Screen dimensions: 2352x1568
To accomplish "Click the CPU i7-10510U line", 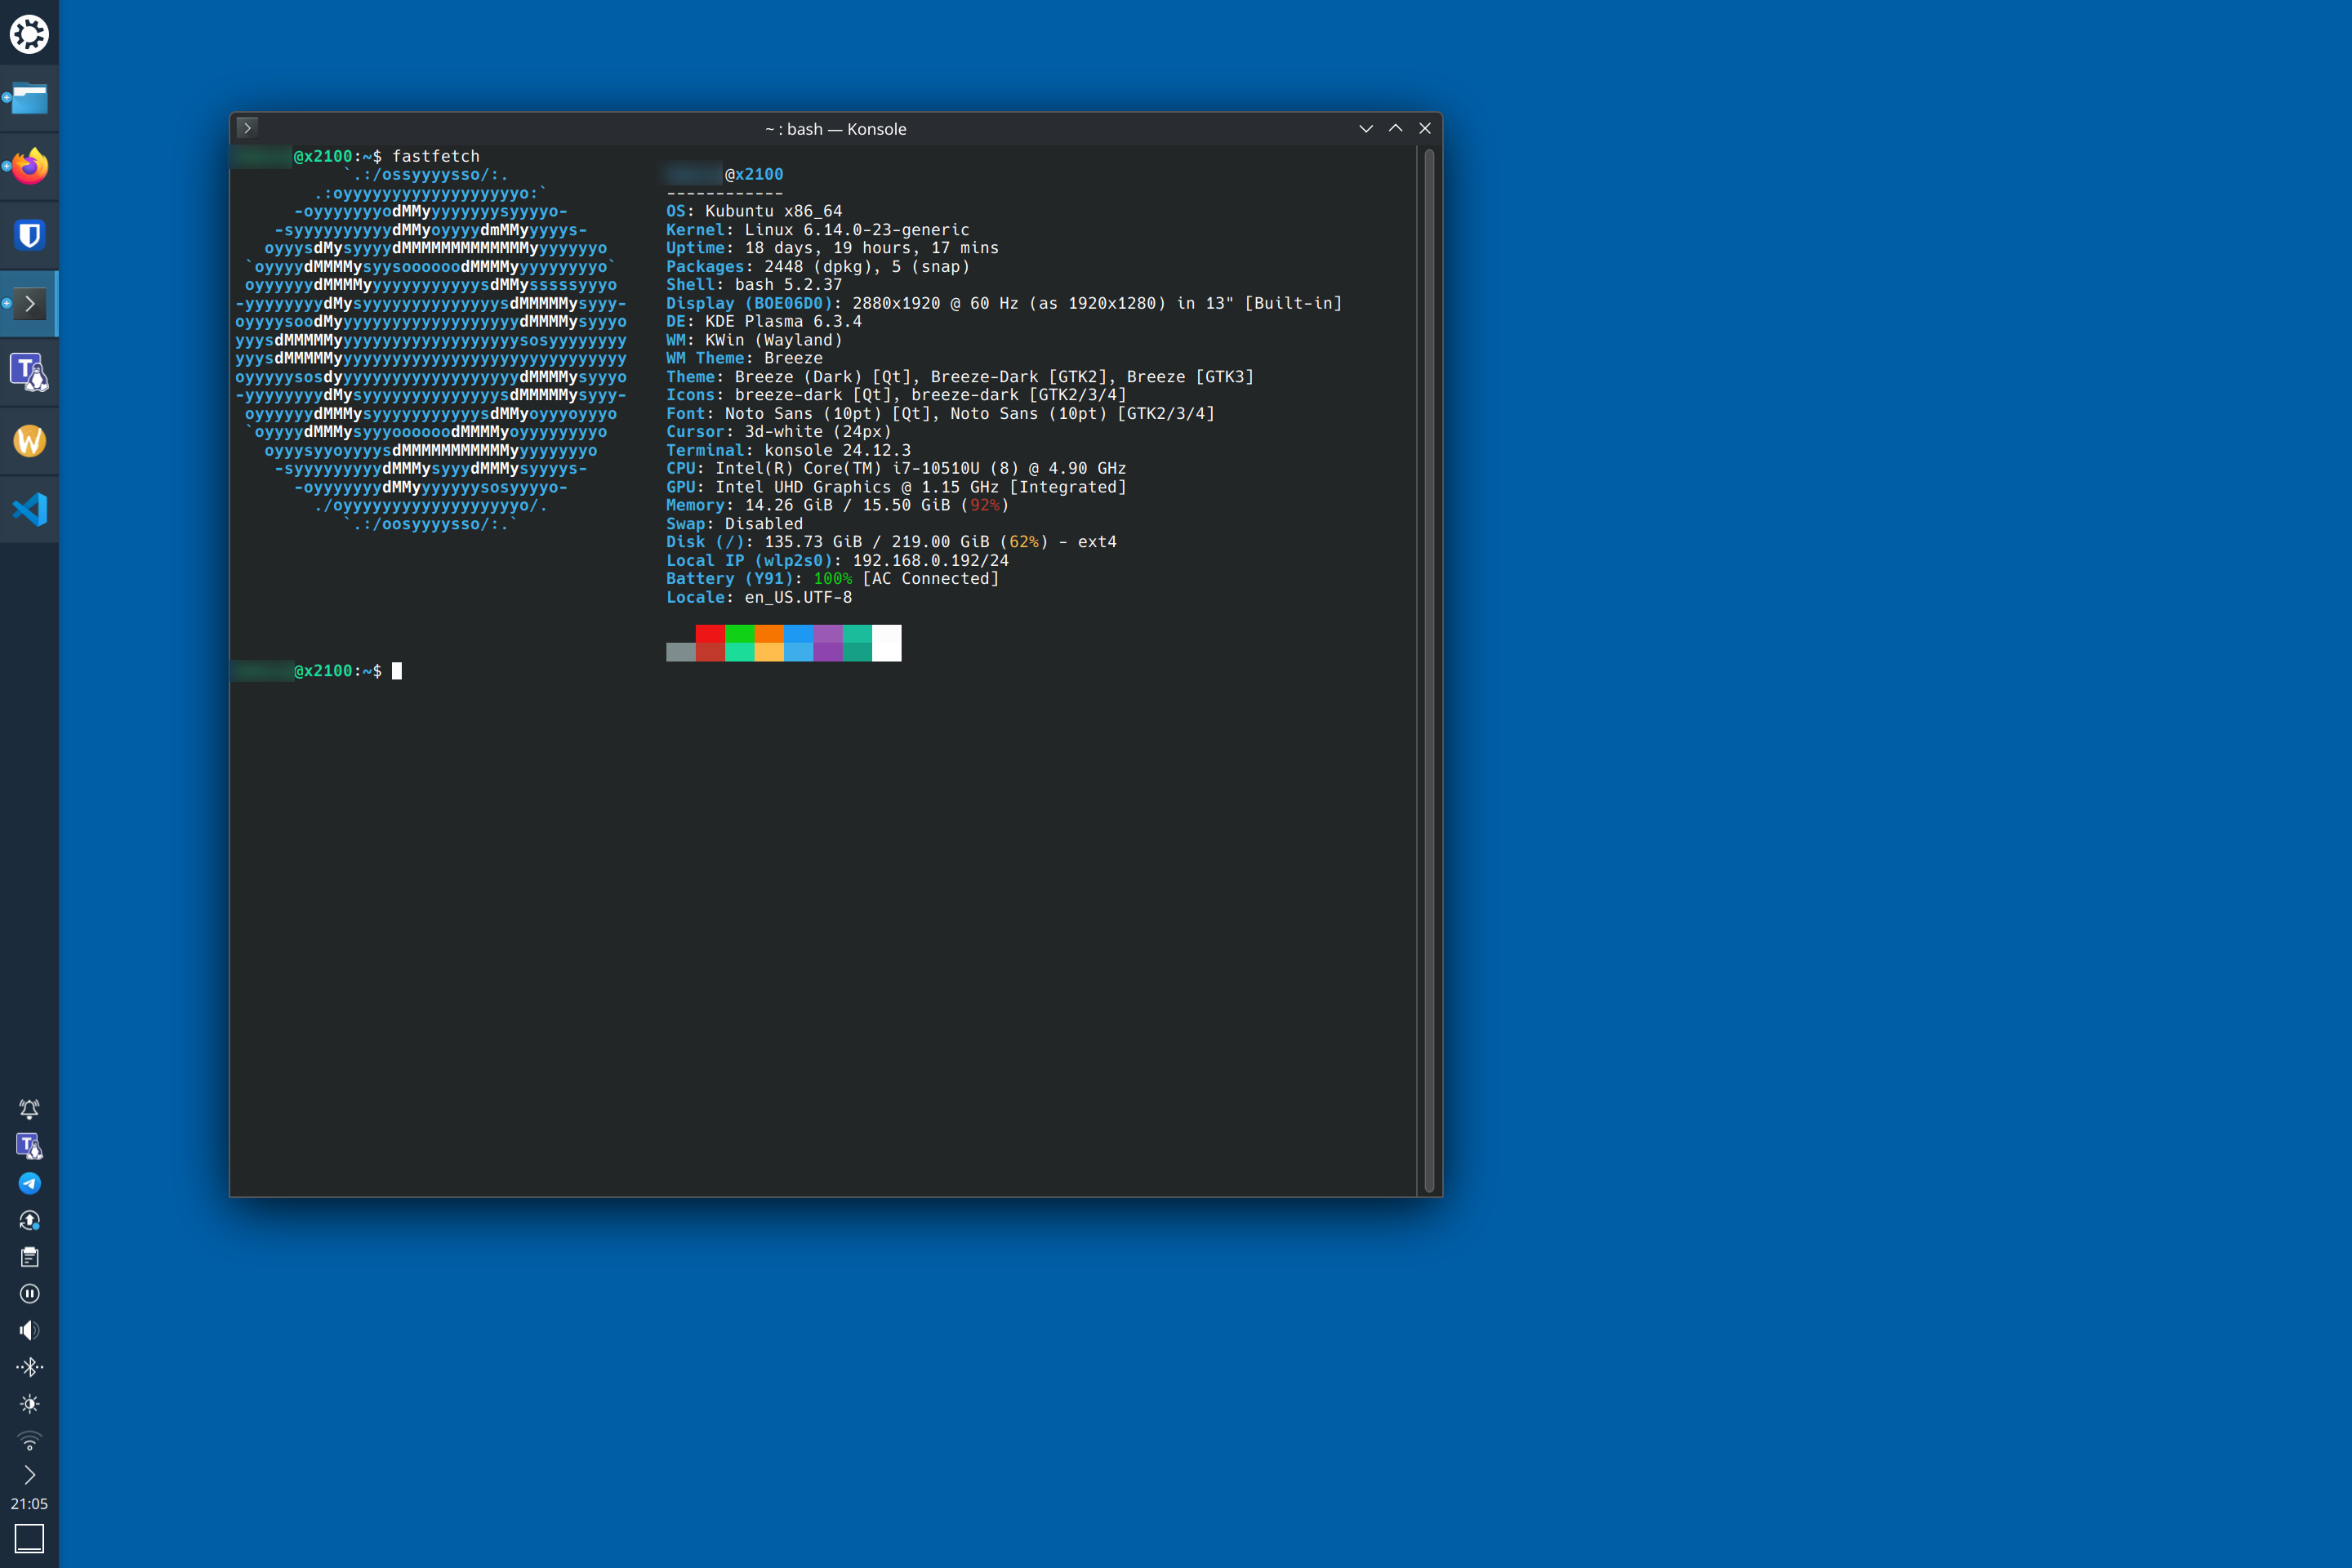I will 896,468.
